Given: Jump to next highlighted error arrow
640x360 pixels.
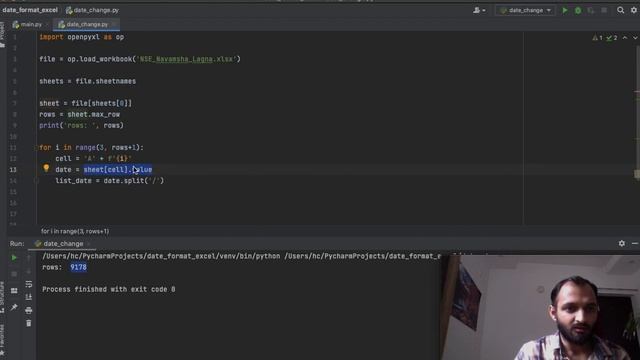Looking at the screenshot, I should (635, 38).
